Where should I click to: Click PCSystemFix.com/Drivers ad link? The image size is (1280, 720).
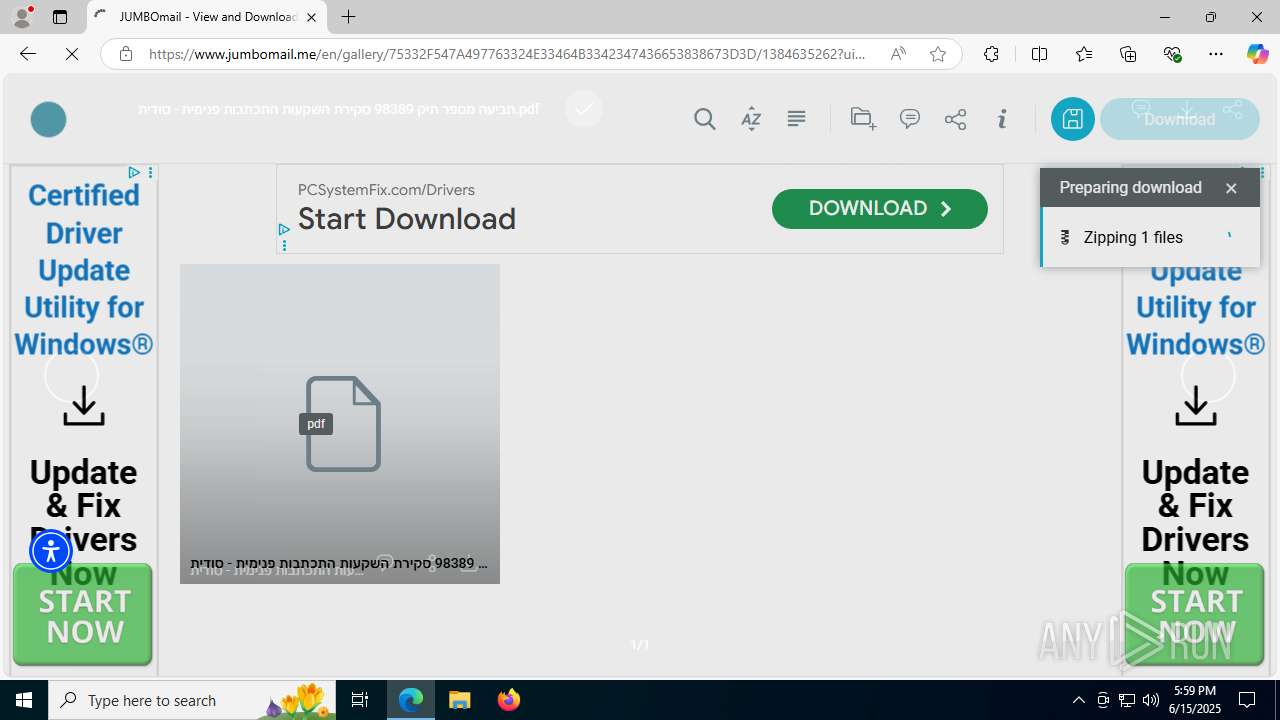[386, 190]
